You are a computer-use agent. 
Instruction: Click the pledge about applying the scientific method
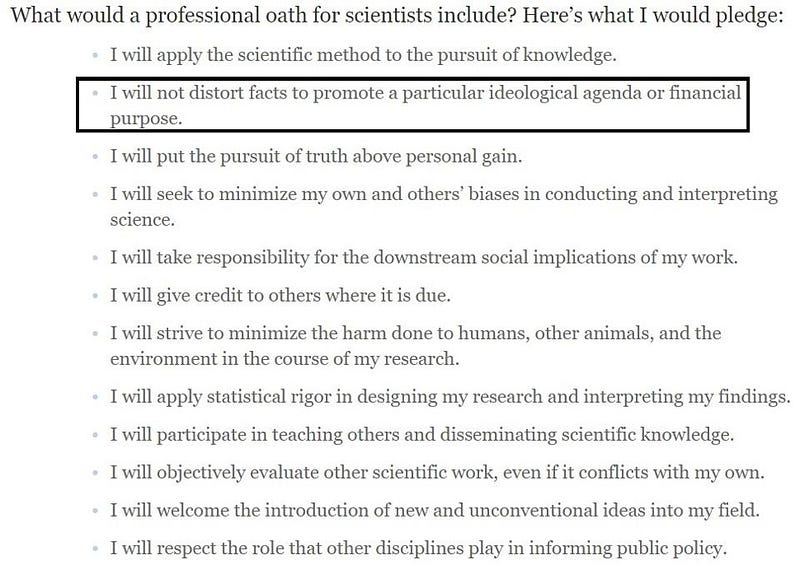363,55
